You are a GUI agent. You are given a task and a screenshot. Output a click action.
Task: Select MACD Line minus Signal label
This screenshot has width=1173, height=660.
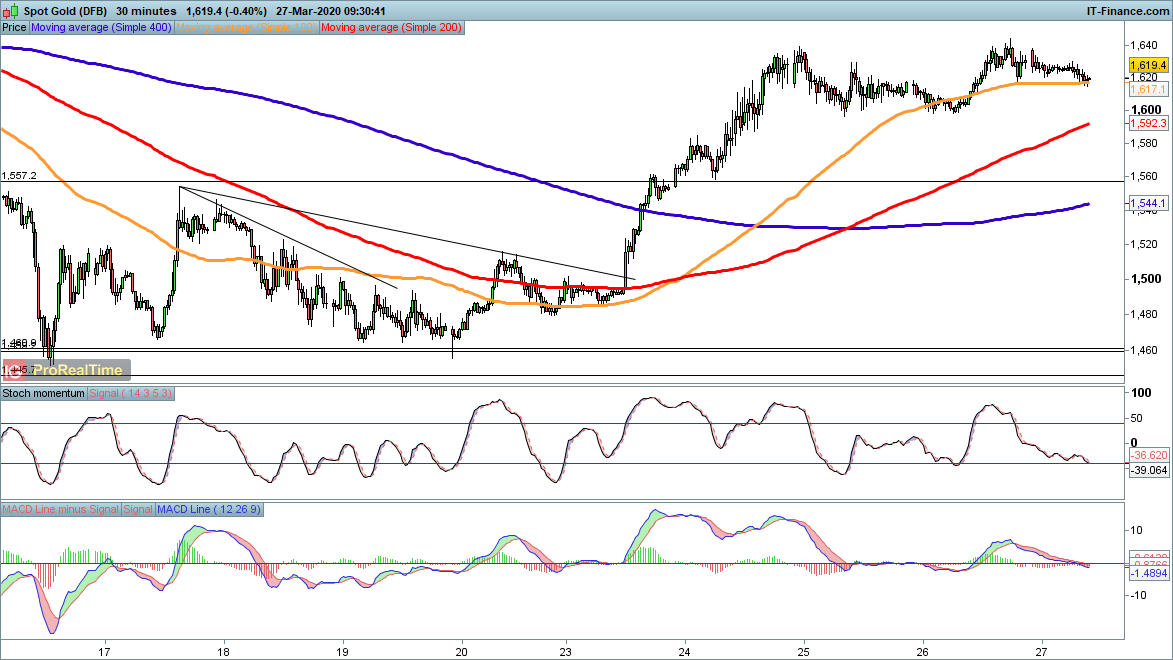tap(60, 509)
